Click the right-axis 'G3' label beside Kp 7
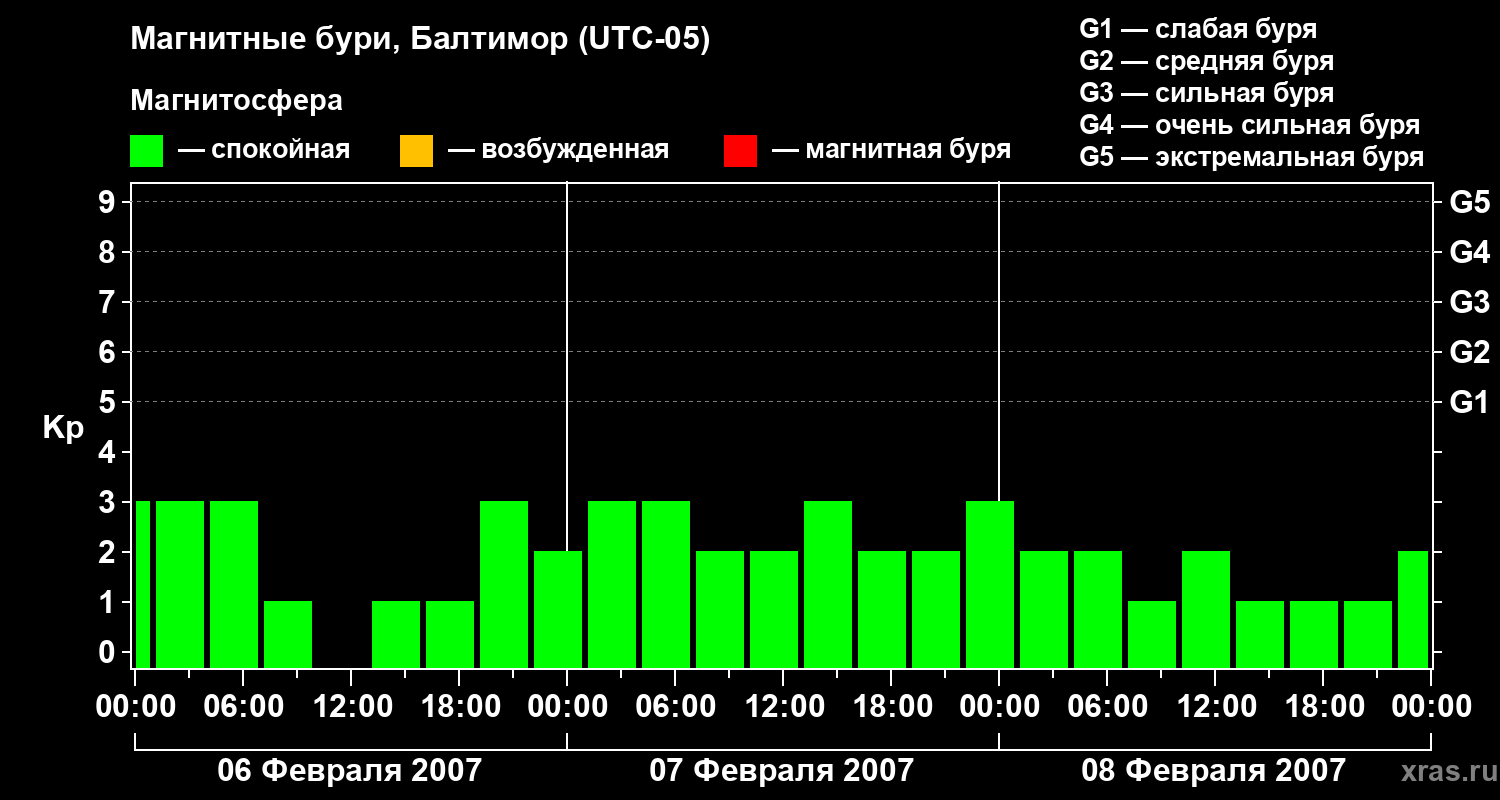Image resolution: width=1500 pixels, height=800 pixels. [x=1469, y=302]
